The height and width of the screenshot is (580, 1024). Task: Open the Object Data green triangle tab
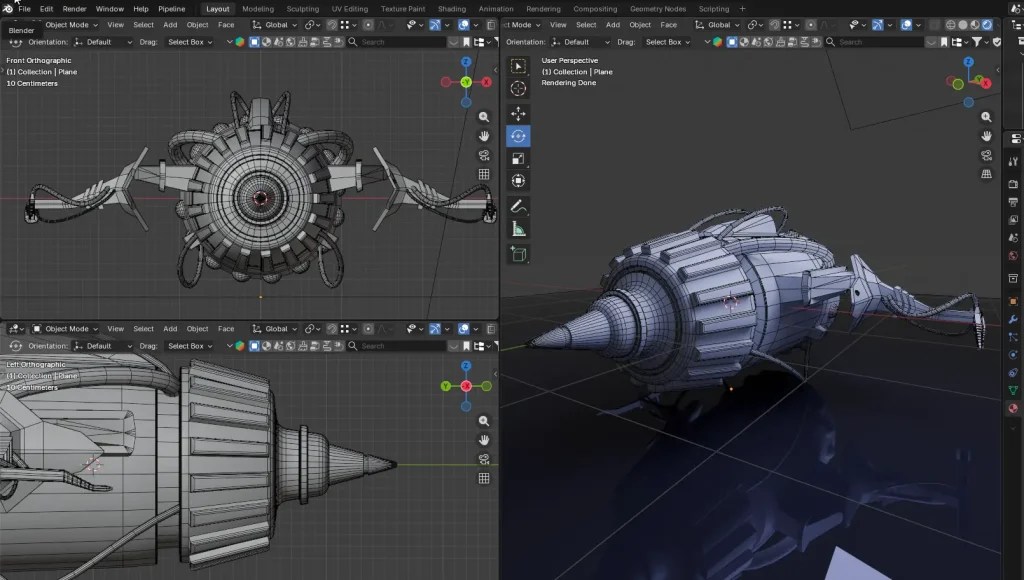[x=1013, y=390]
